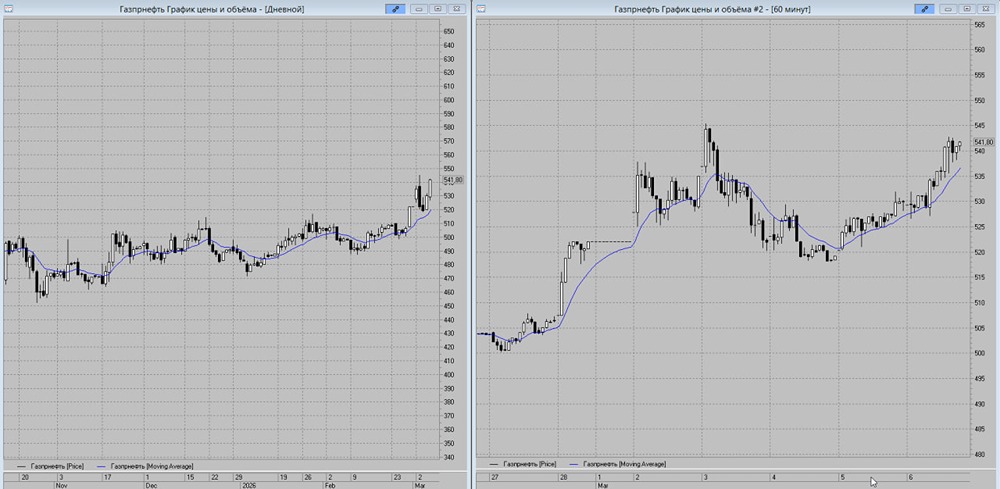The image size is (1000, 489).
Task: Click the 600 price axis label
Action: [x=449, y=100]
